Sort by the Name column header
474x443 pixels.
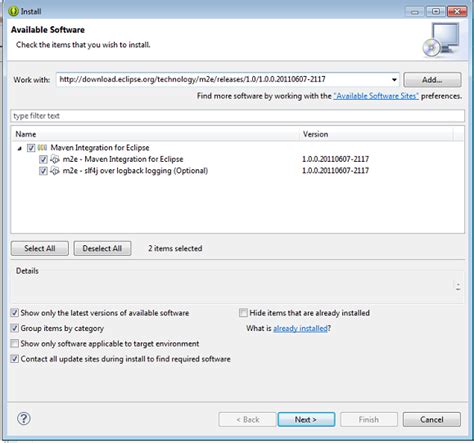156,134
